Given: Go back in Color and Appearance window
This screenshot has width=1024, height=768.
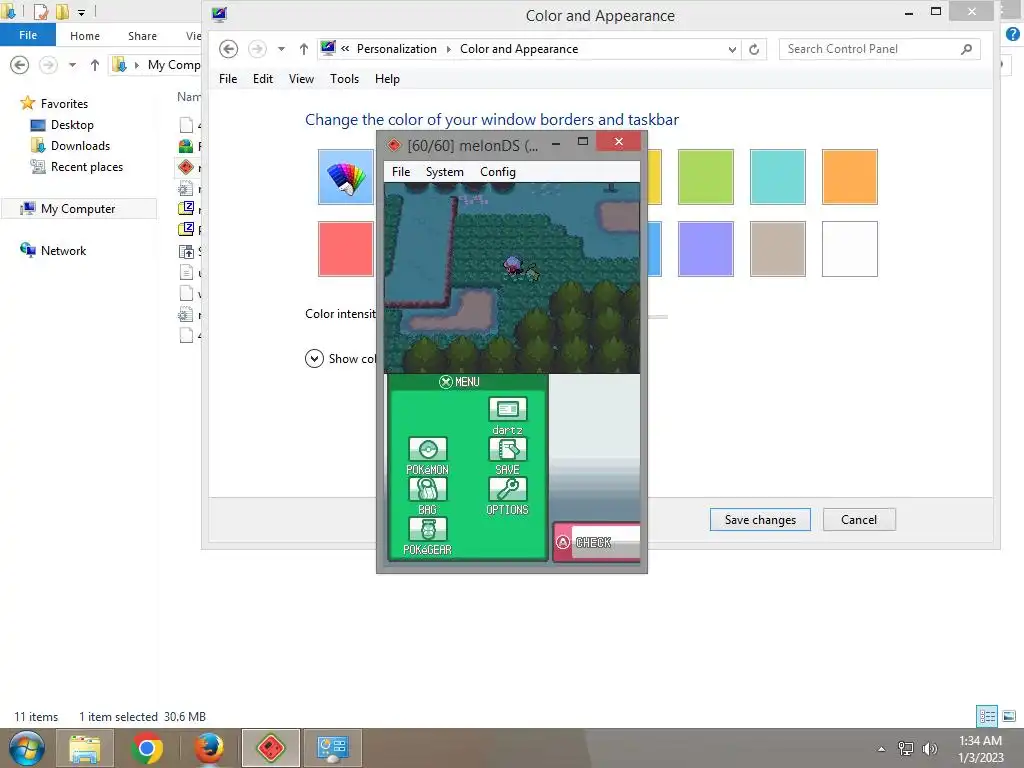Looking at the screenshot, I should [x=229, y=49].
